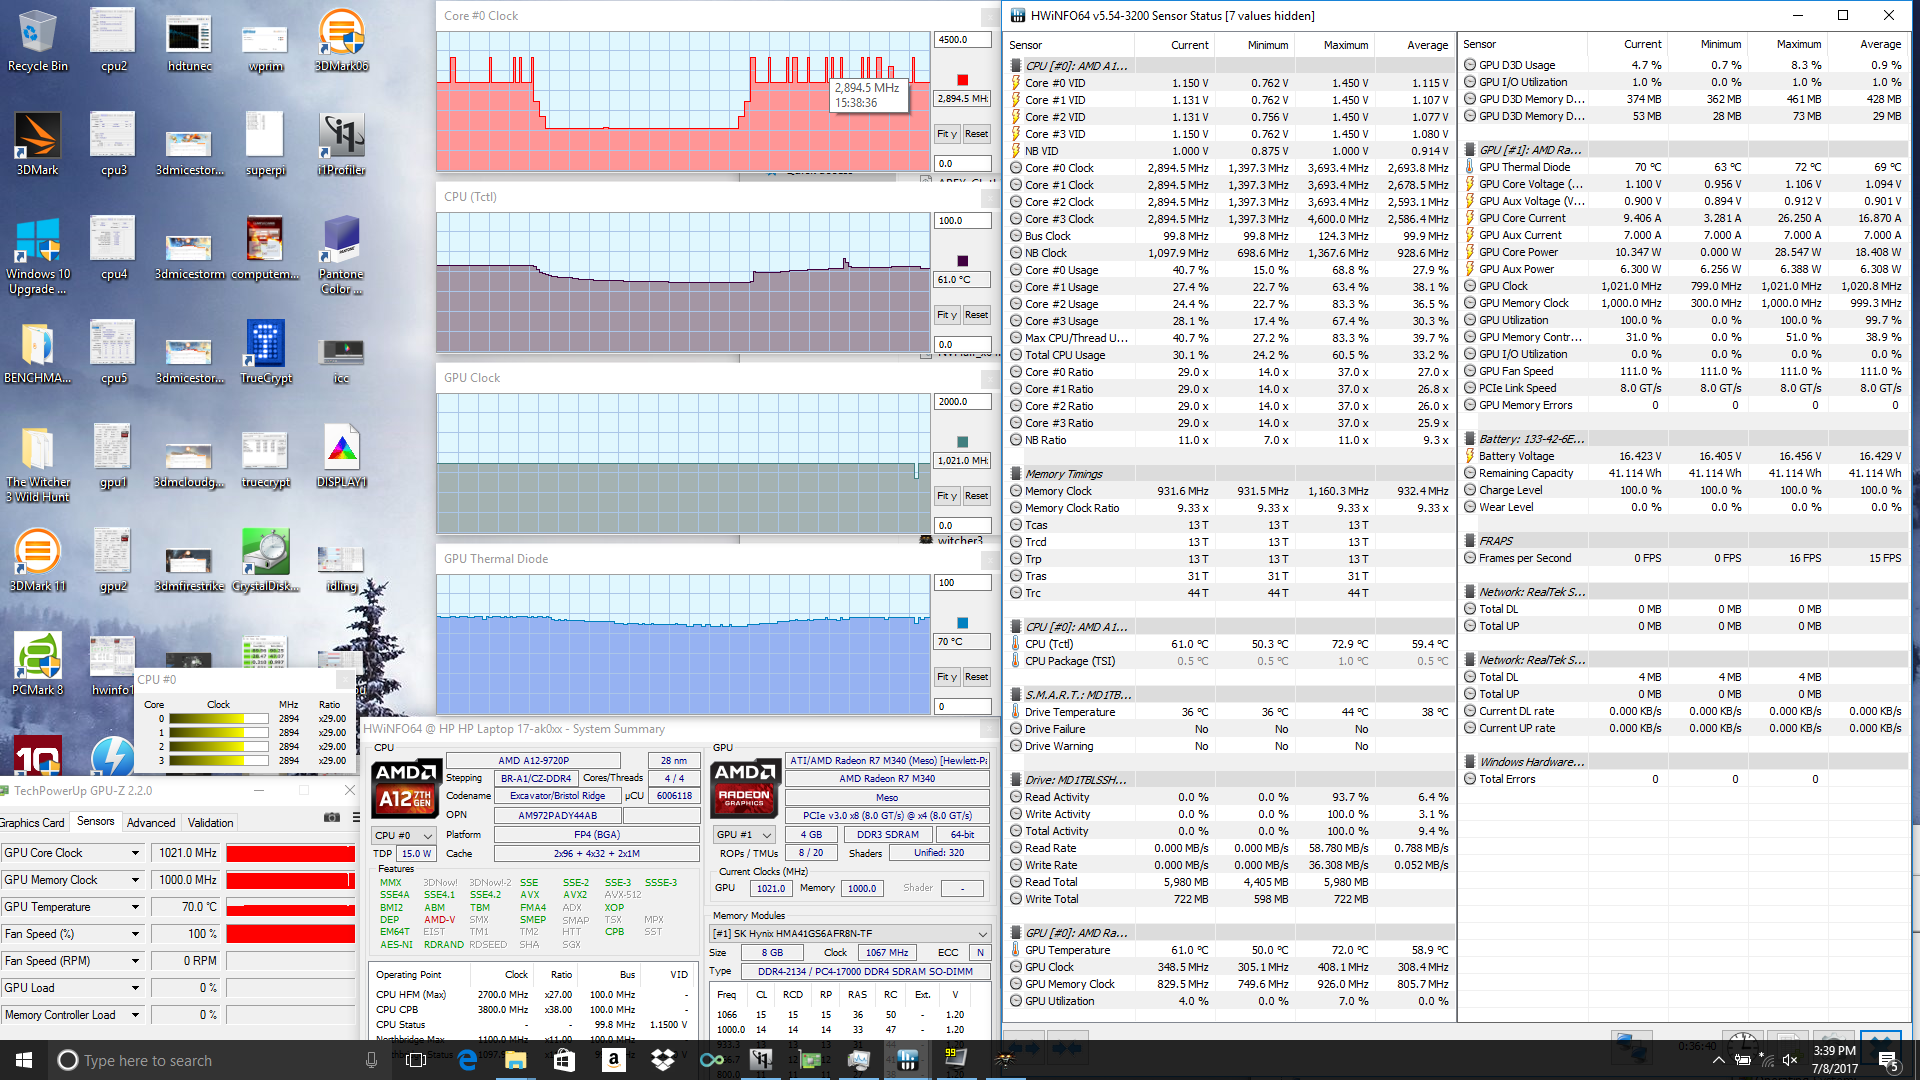Open the GPU-Z hamburger menu
1920x1080 pixels.
[x=355, y=817]
